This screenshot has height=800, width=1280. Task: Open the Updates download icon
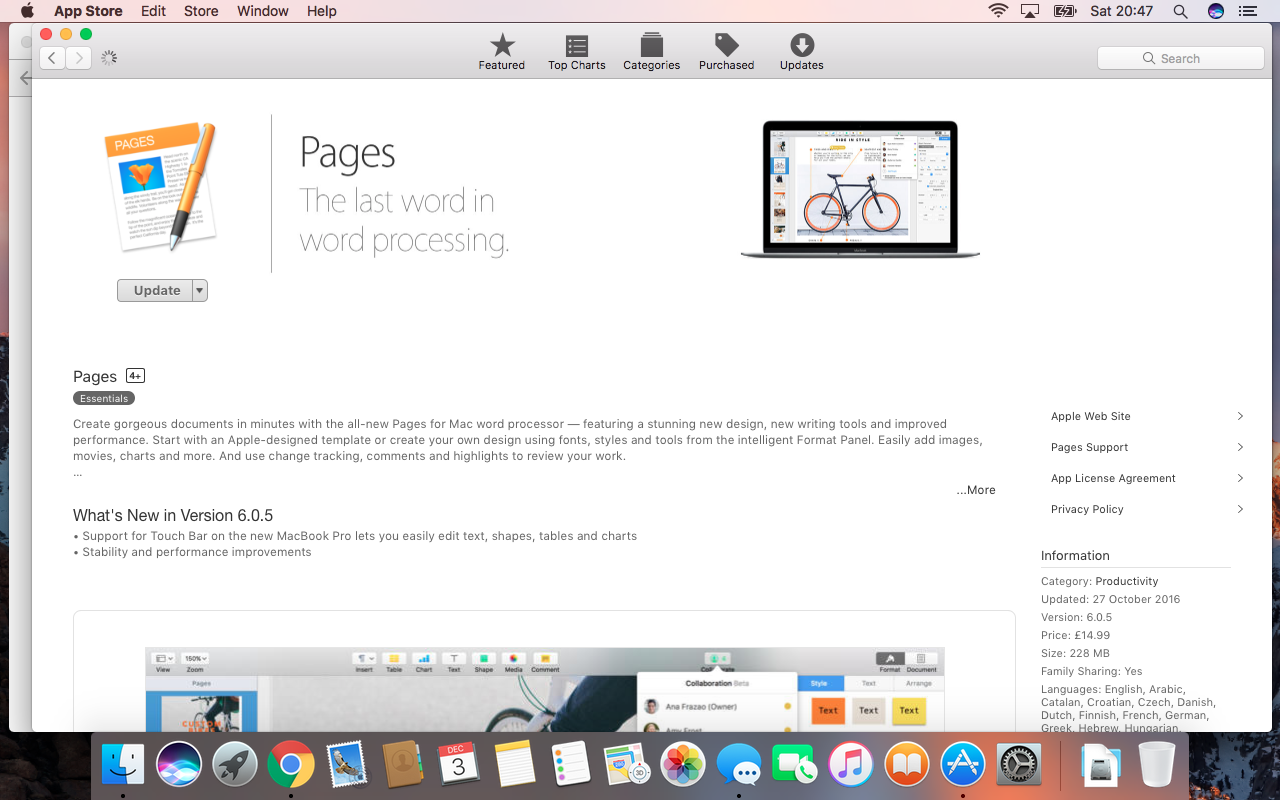tap(802, 46)
